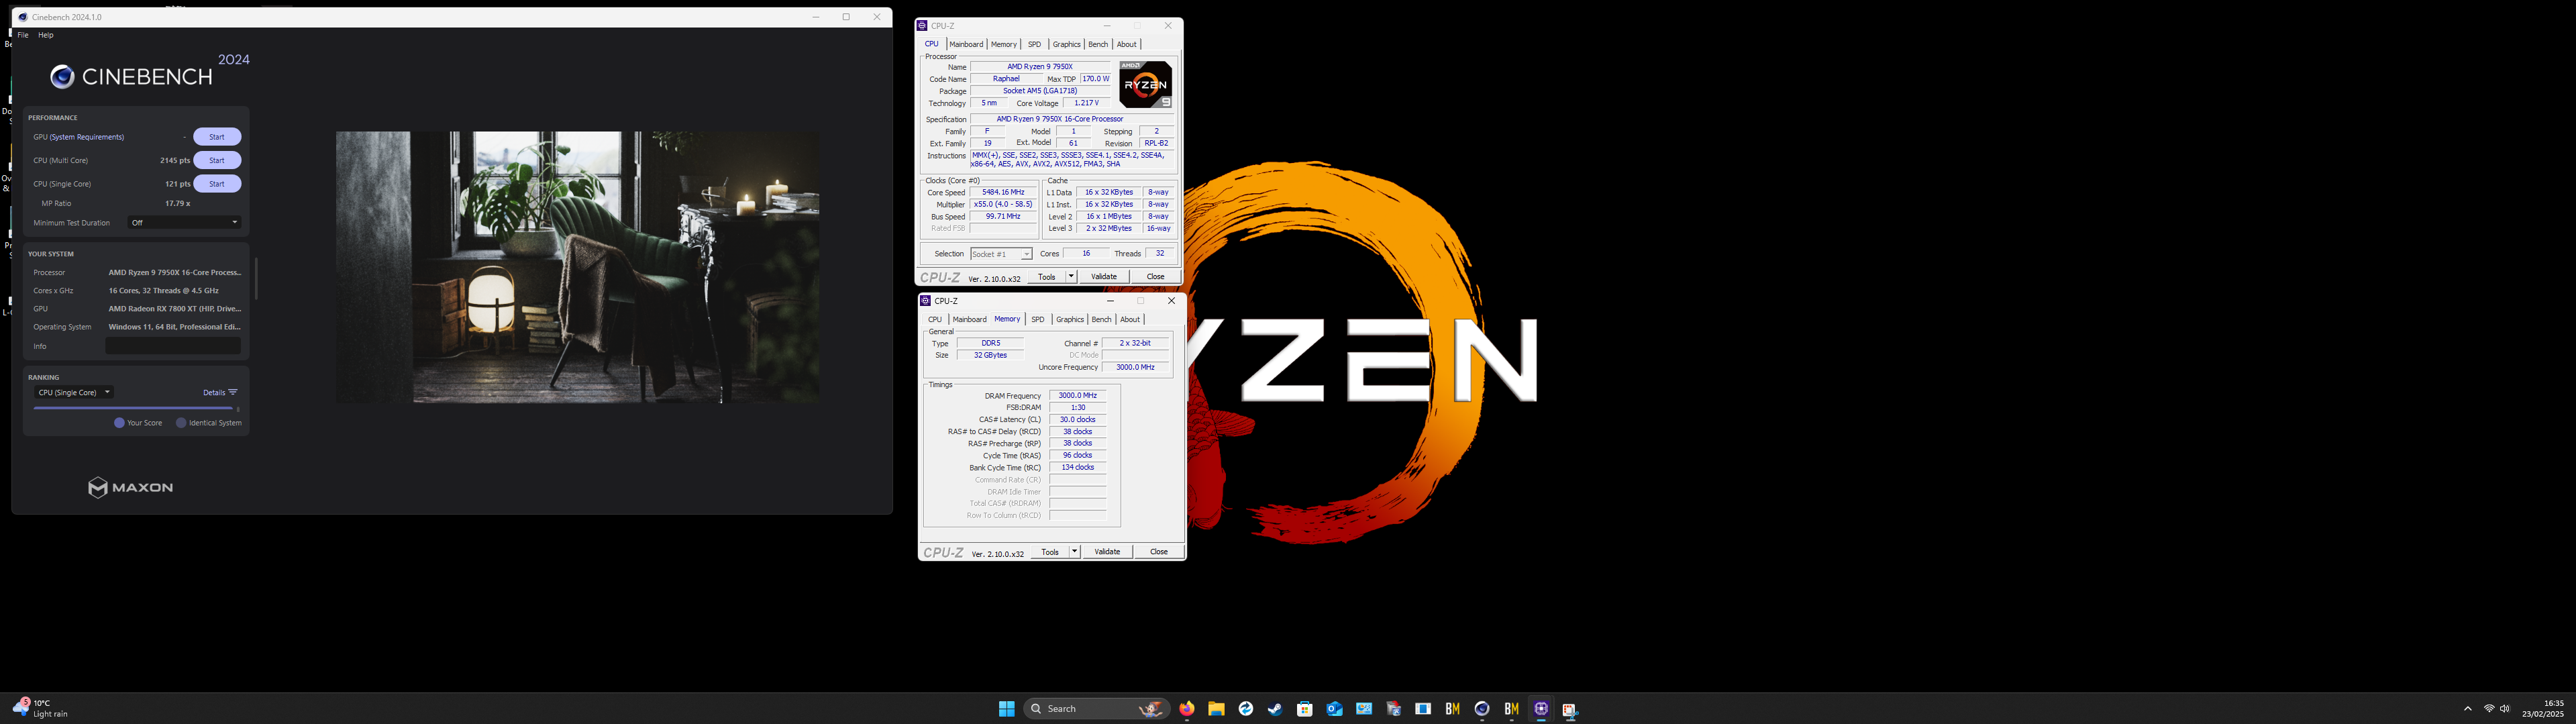2576x724 pixels.
Task: Open Mainboard tab in CPU-Z memory timings window
Action: [969, 320]
